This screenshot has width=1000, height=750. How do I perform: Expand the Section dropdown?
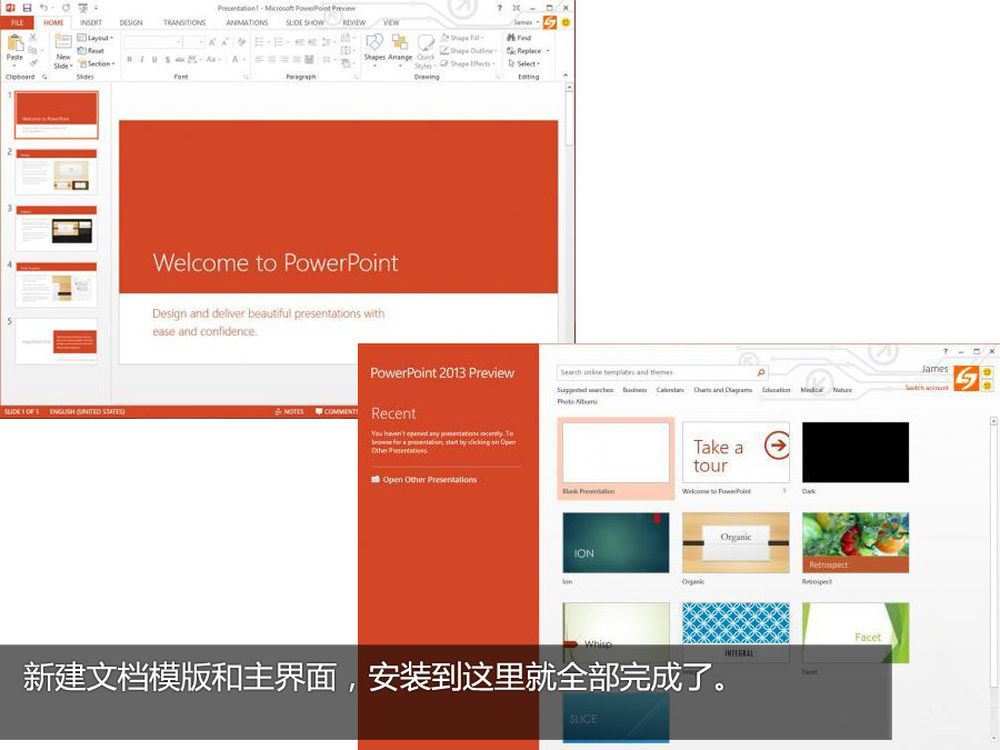pos(98,64)
